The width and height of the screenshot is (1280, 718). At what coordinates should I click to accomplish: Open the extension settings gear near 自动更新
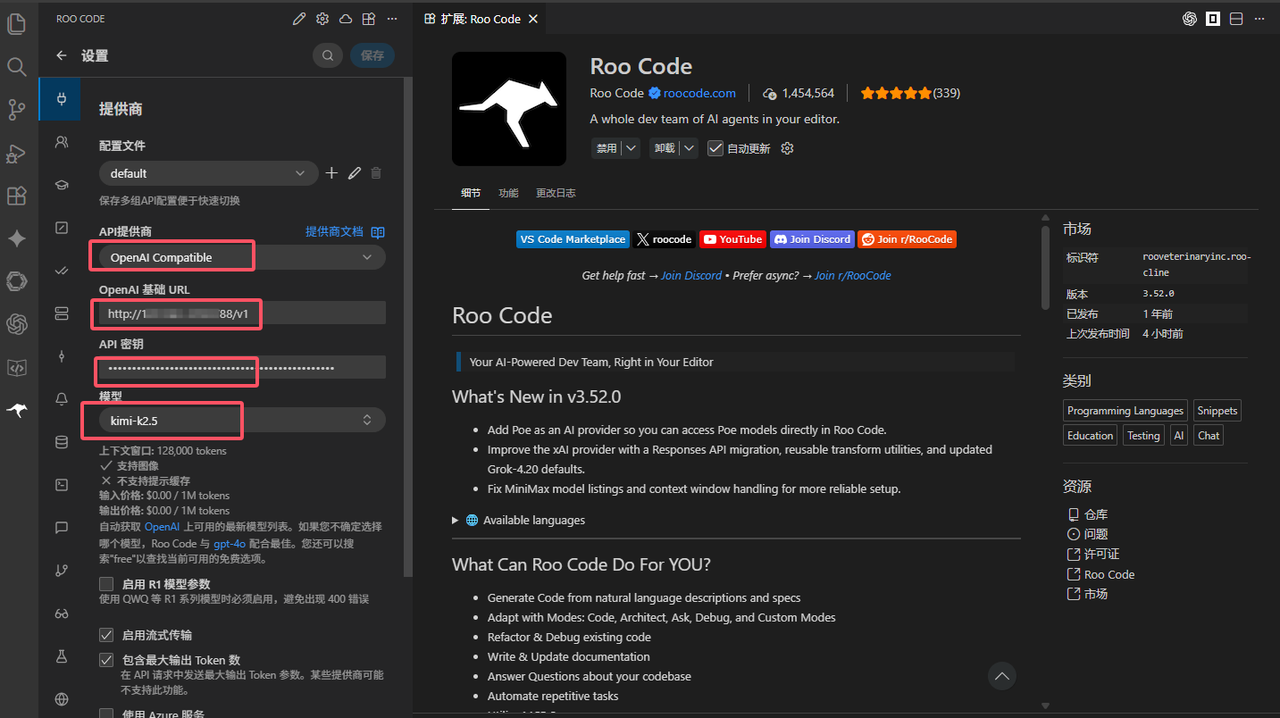[787, 148]
